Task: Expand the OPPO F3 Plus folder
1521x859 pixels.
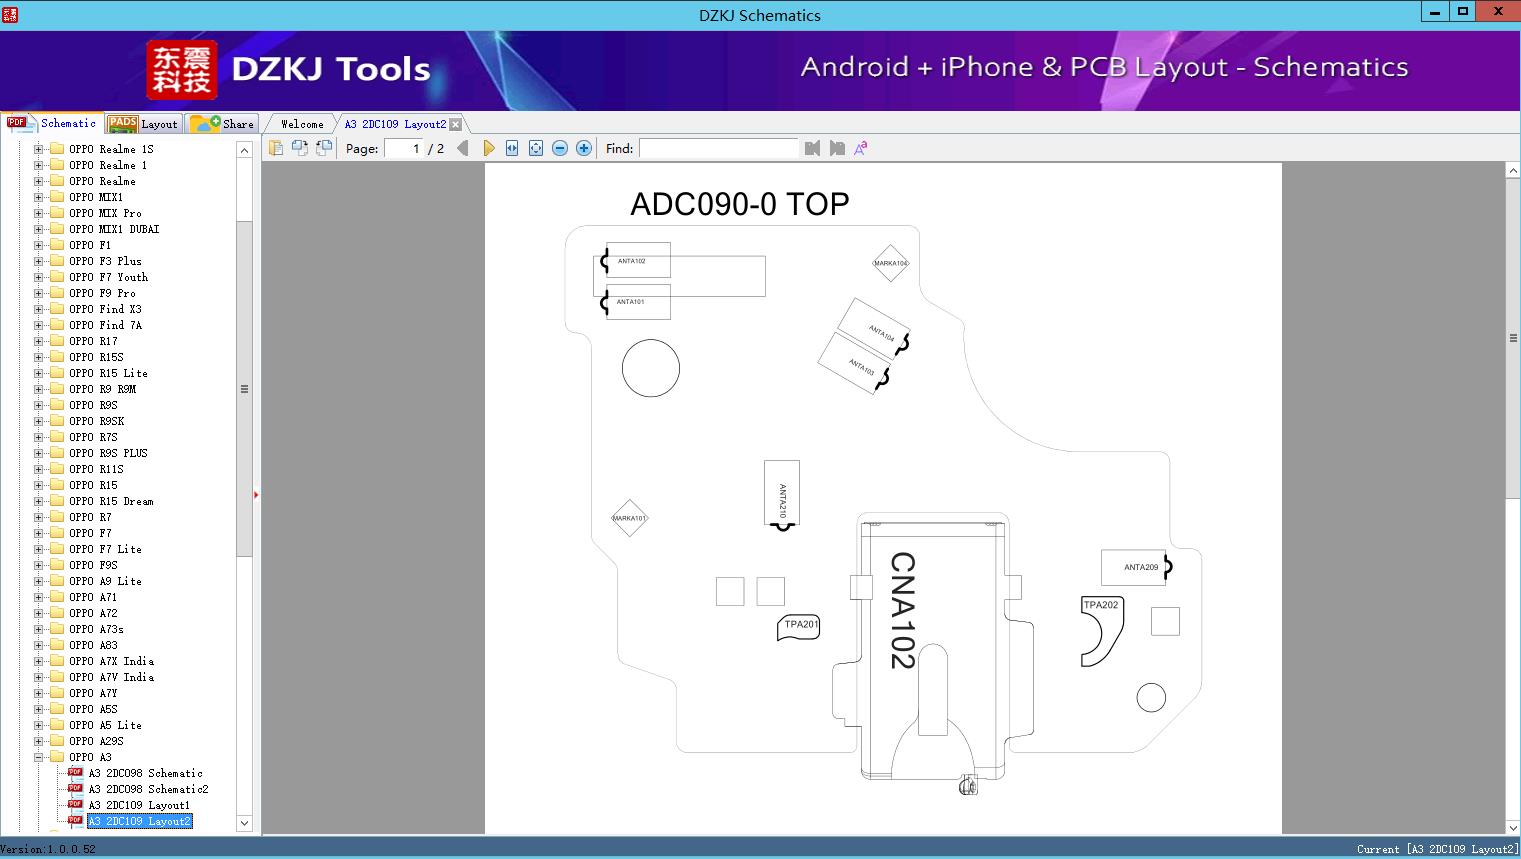Action: coord(39,261)
